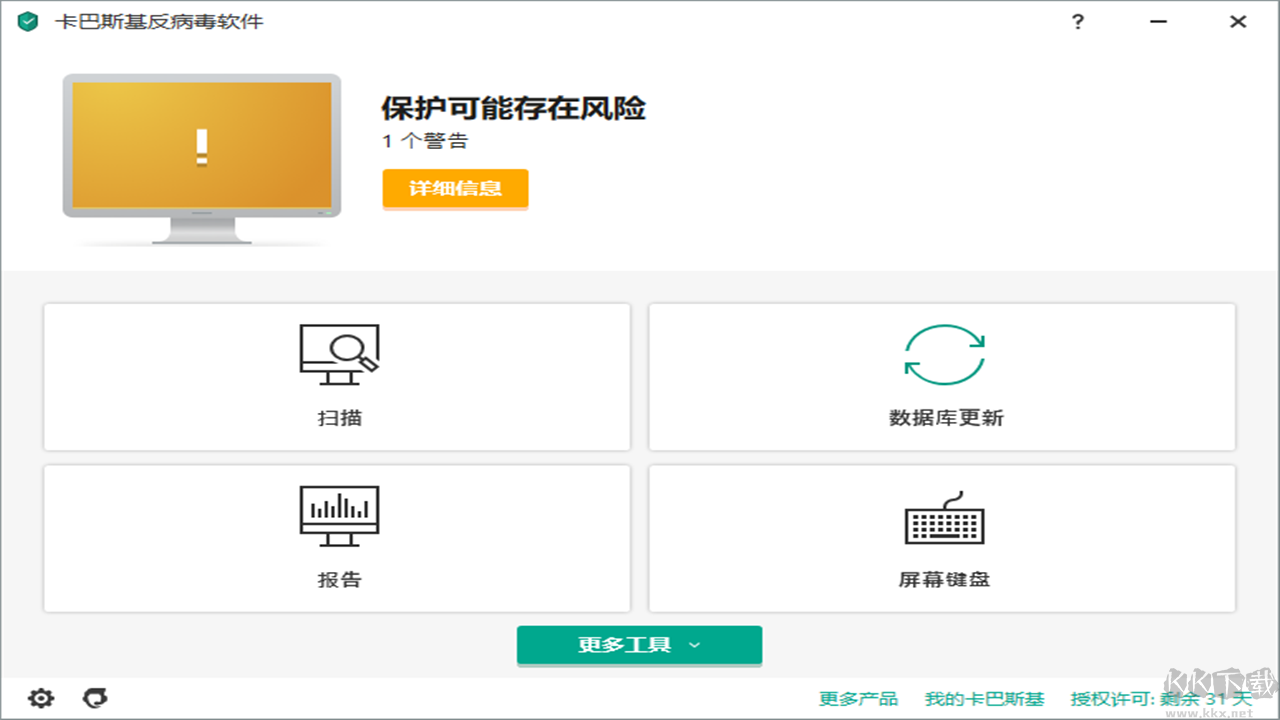Screen dimensions: 1280x720
Task: Click the 报告 chart monitor icon
Action: pyautogui.click(x=339, y=515)
